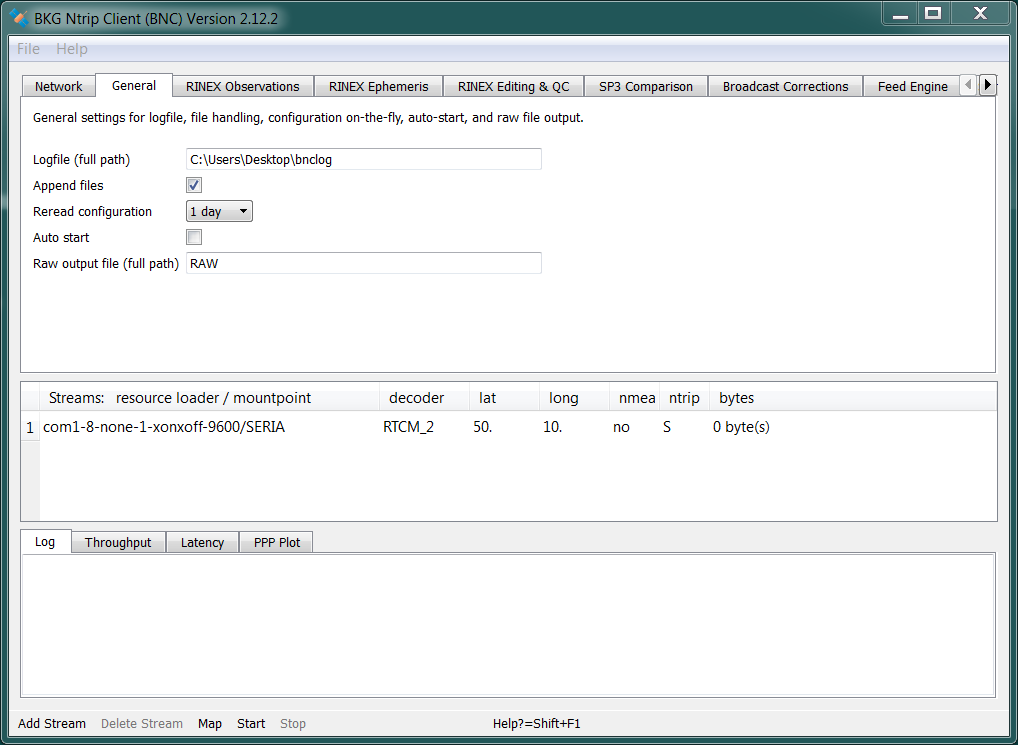The width and height of the screenshot is (1018, 745).
Task: Go to RINEX Editing & QC tab
Action: 514,86
